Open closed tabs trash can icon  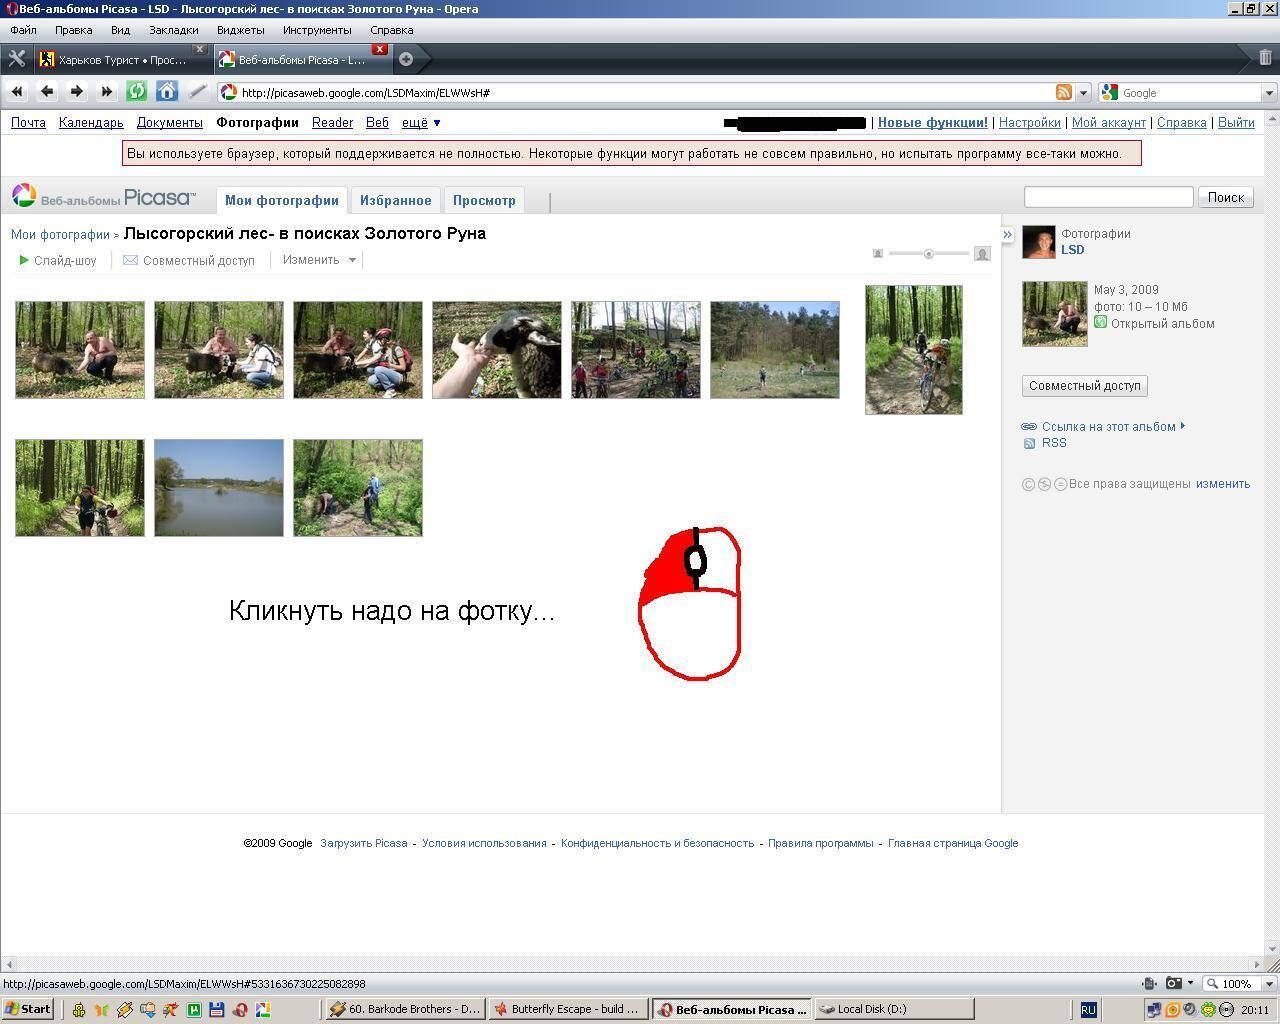1265,59
